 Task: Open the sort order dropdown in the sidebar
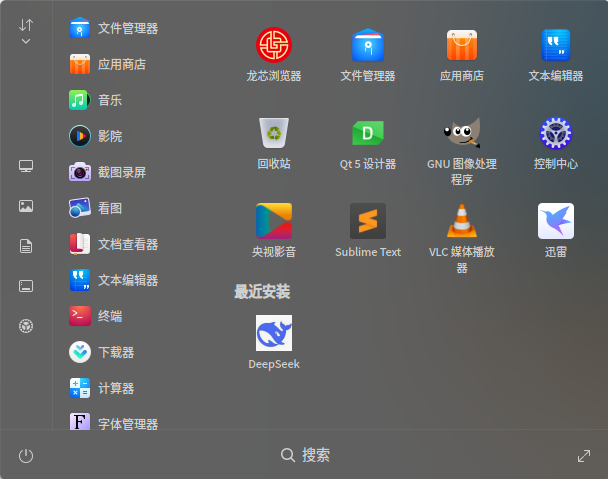26,31
